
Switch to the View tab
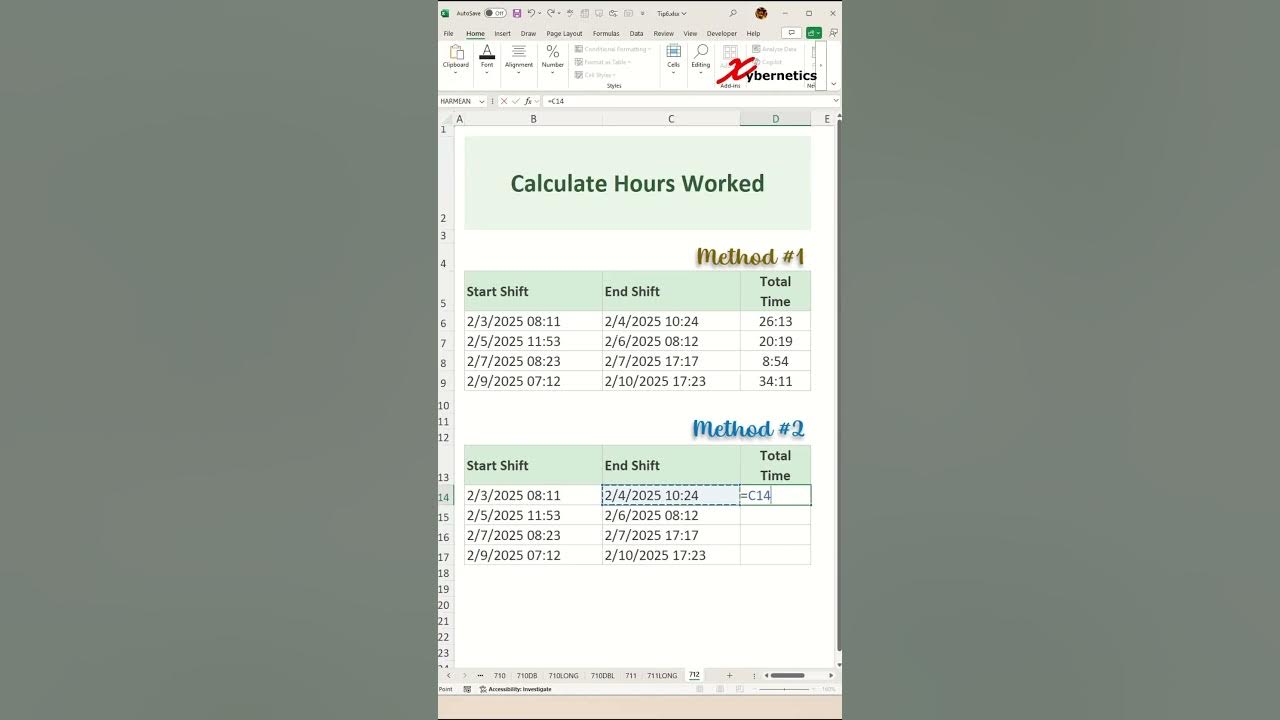(x=690, y=33)
